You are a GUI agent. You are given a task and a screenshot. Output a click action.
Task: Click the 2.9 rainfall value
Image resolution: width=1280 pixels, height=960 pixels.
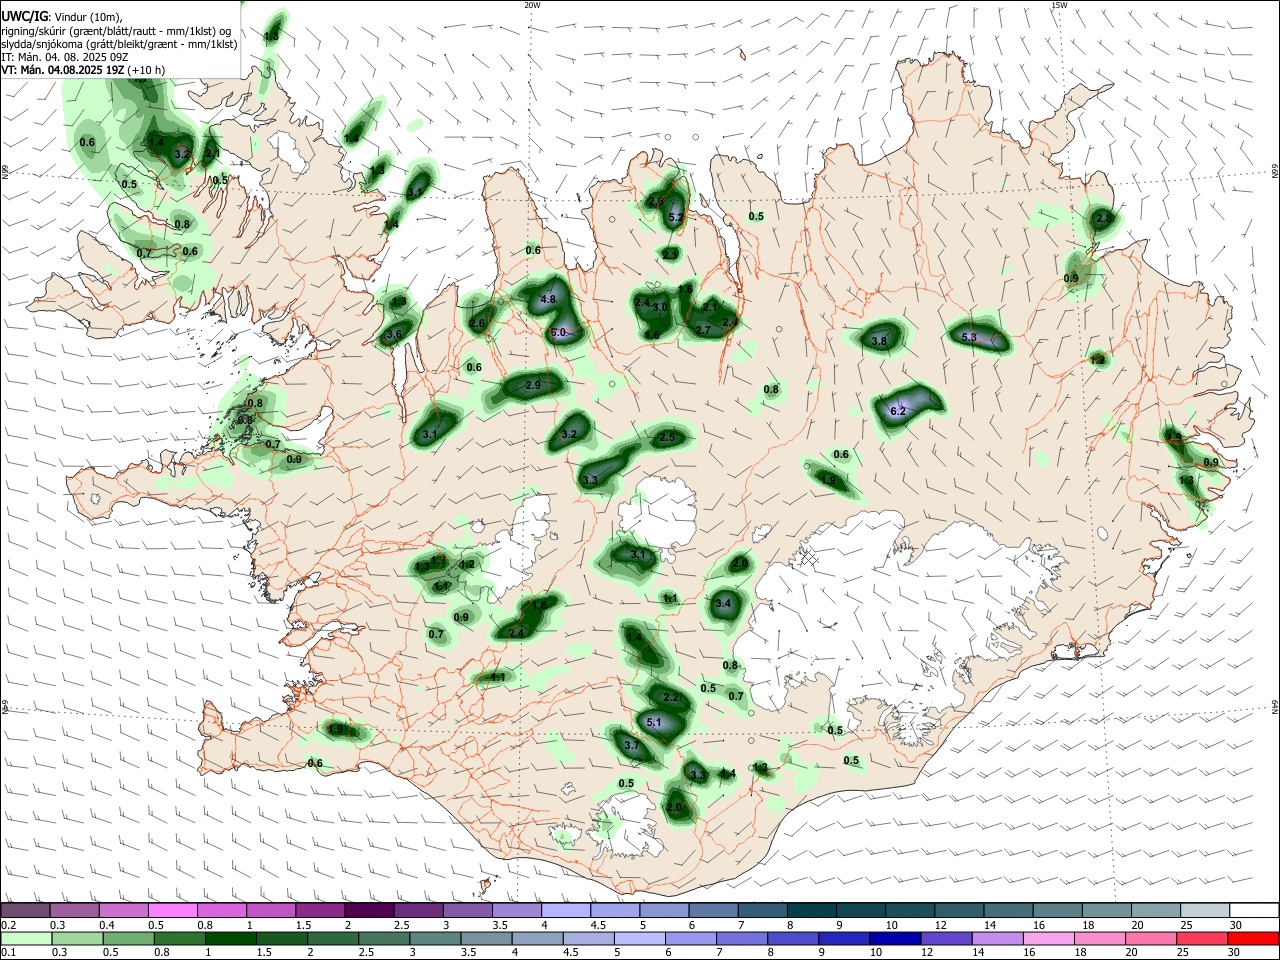tap(532, 386)
